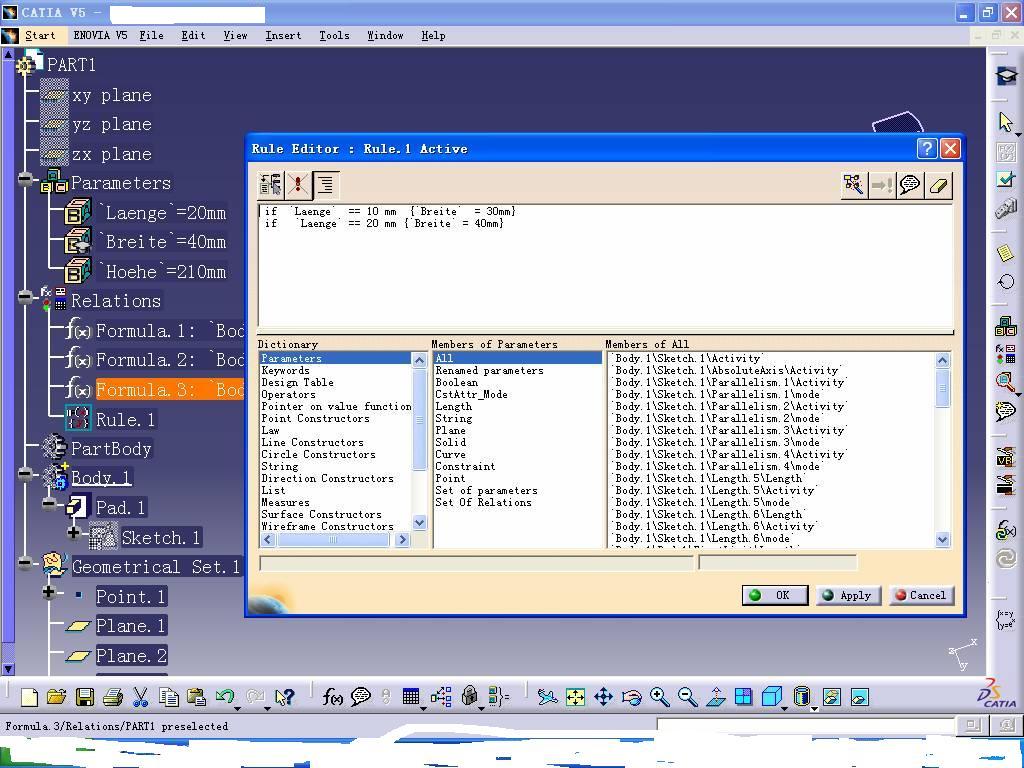This screenshot has width=1024, height=768.
Task: Collapse the Parameters tree node
Action: [x=25, y=179]
